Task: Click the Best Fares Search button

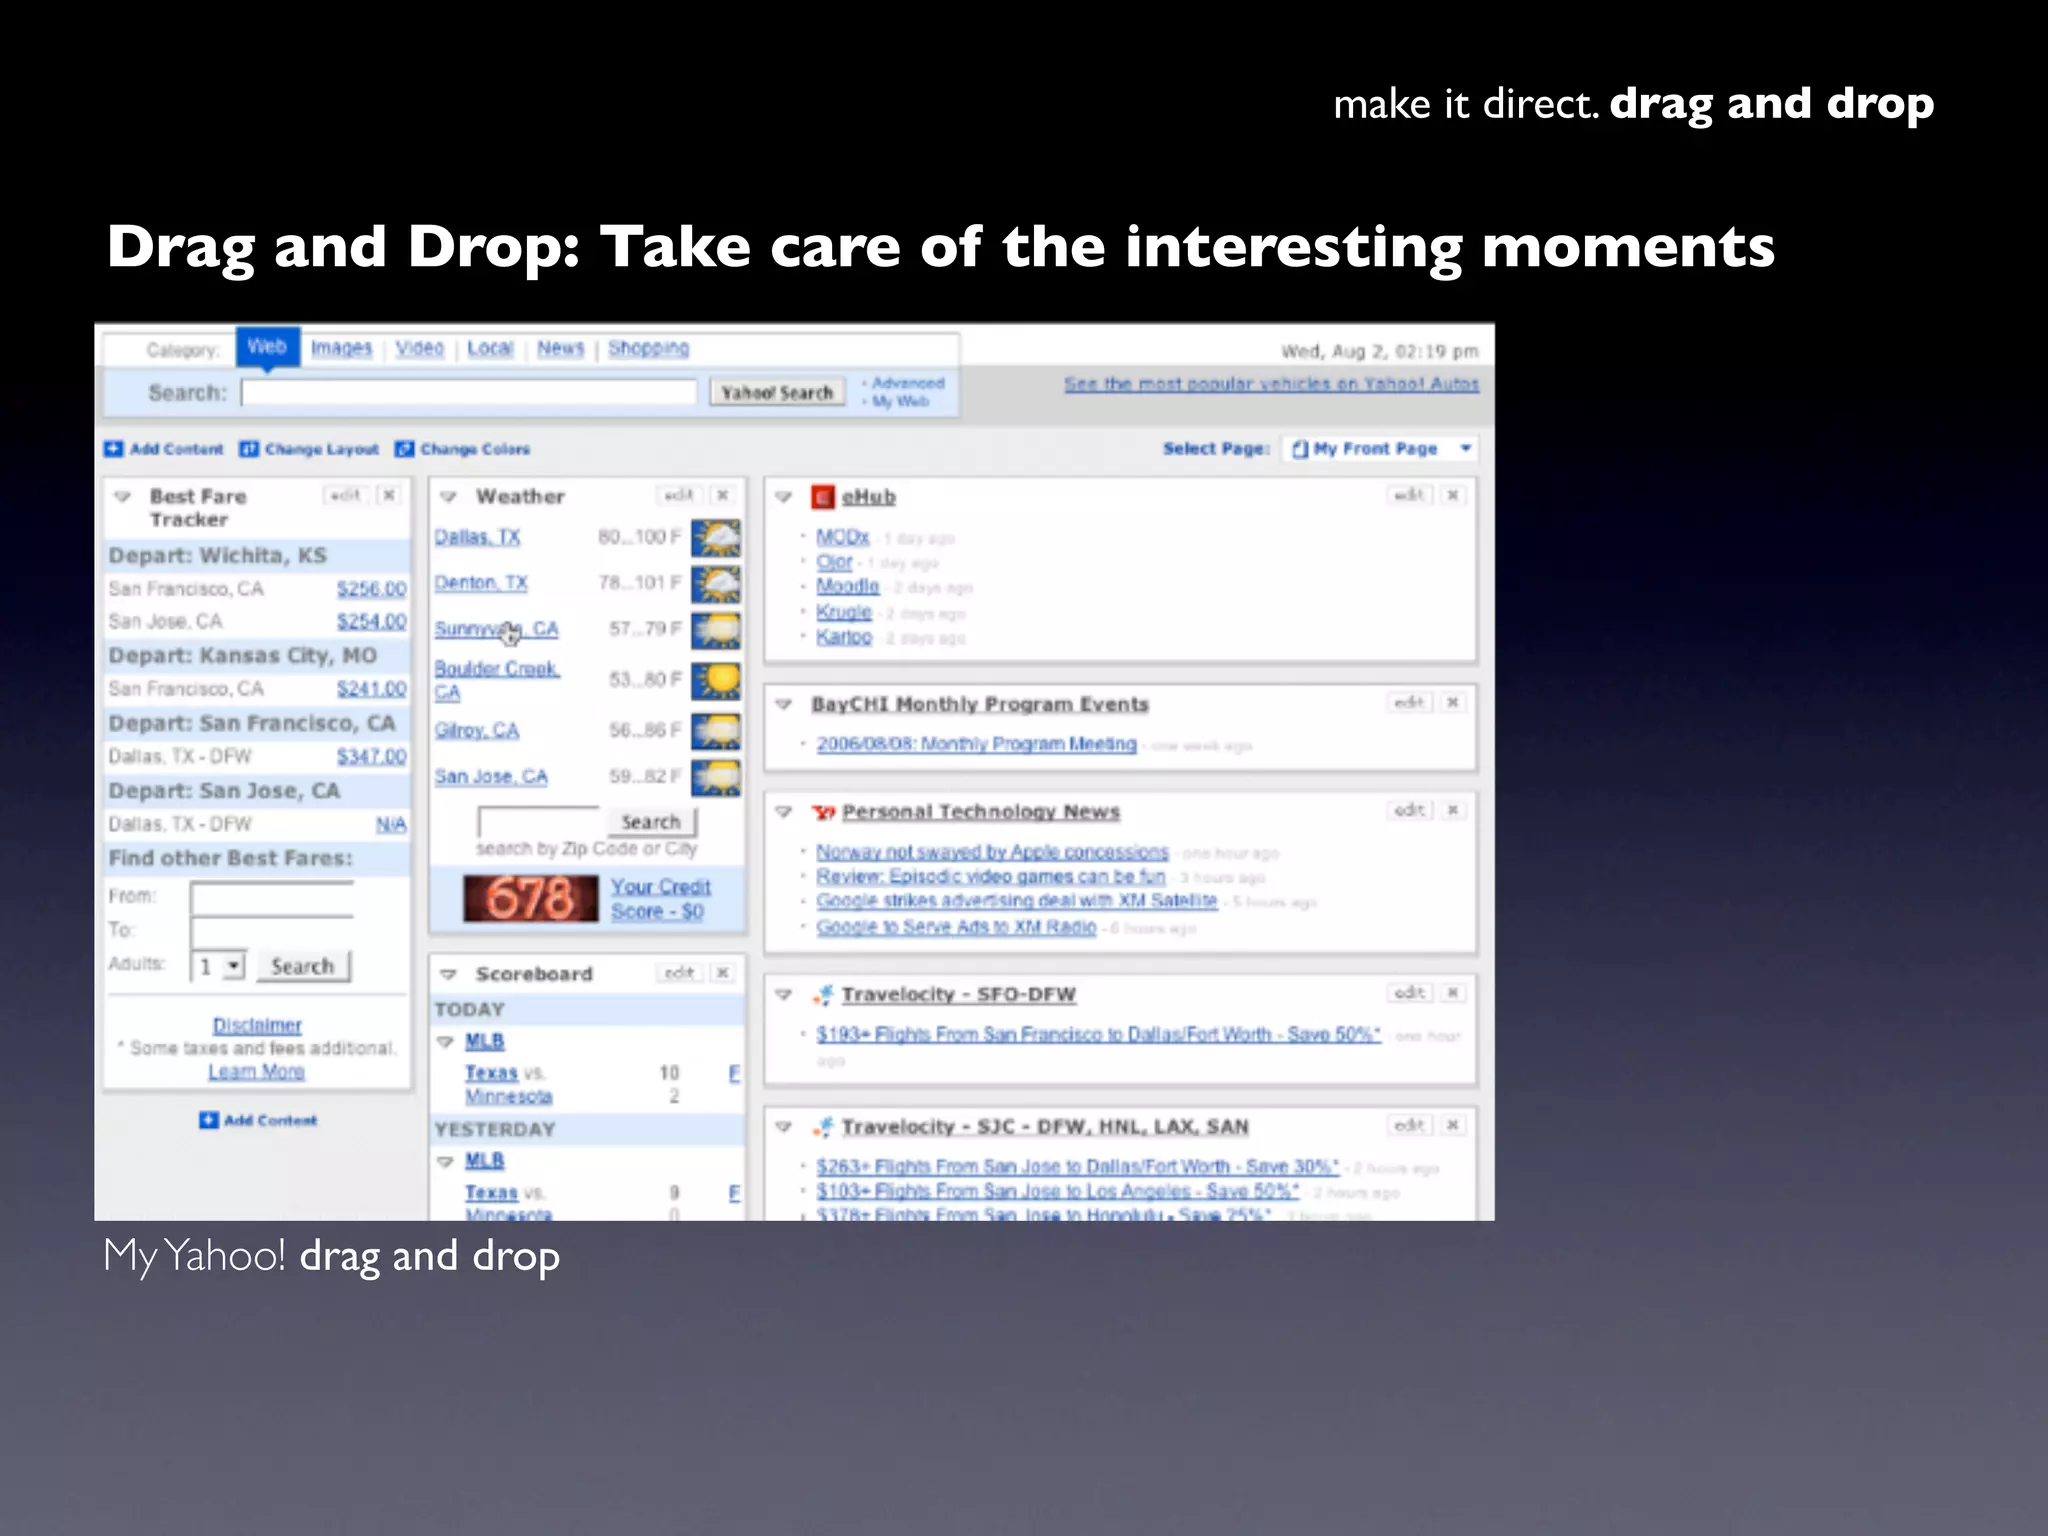Action: pyautogui.click(x=303, y=966)
